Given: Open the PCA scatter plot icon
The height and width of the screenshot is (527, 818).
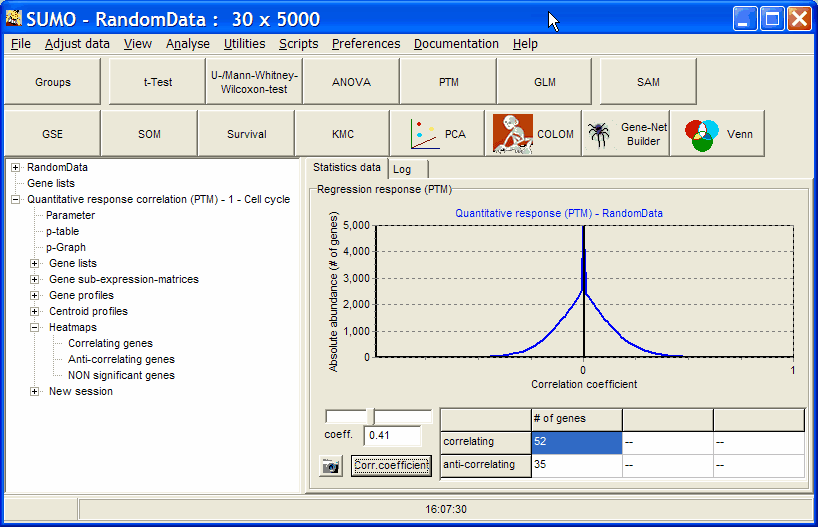Looking at the screenshot, I should coord(424,134).
